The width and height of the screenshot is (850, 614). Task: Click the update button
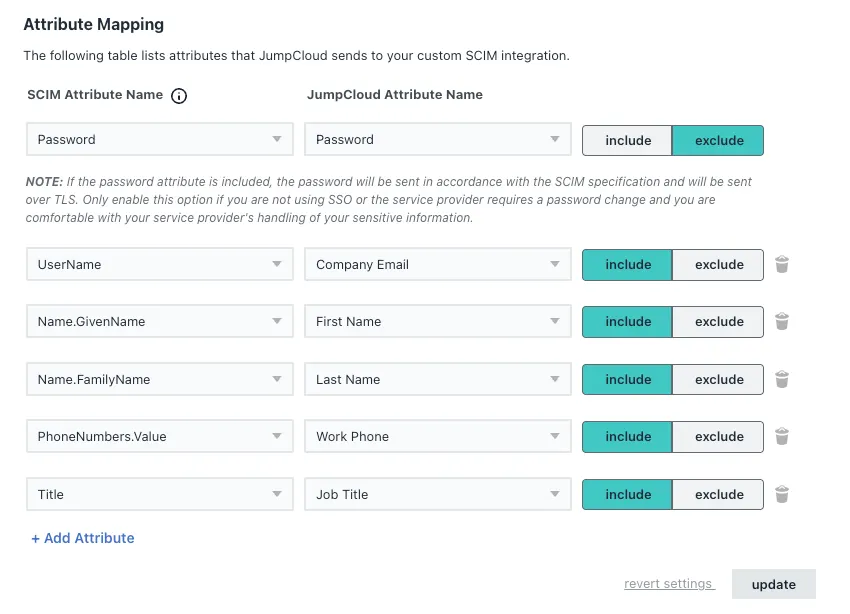tap(773, 584)
